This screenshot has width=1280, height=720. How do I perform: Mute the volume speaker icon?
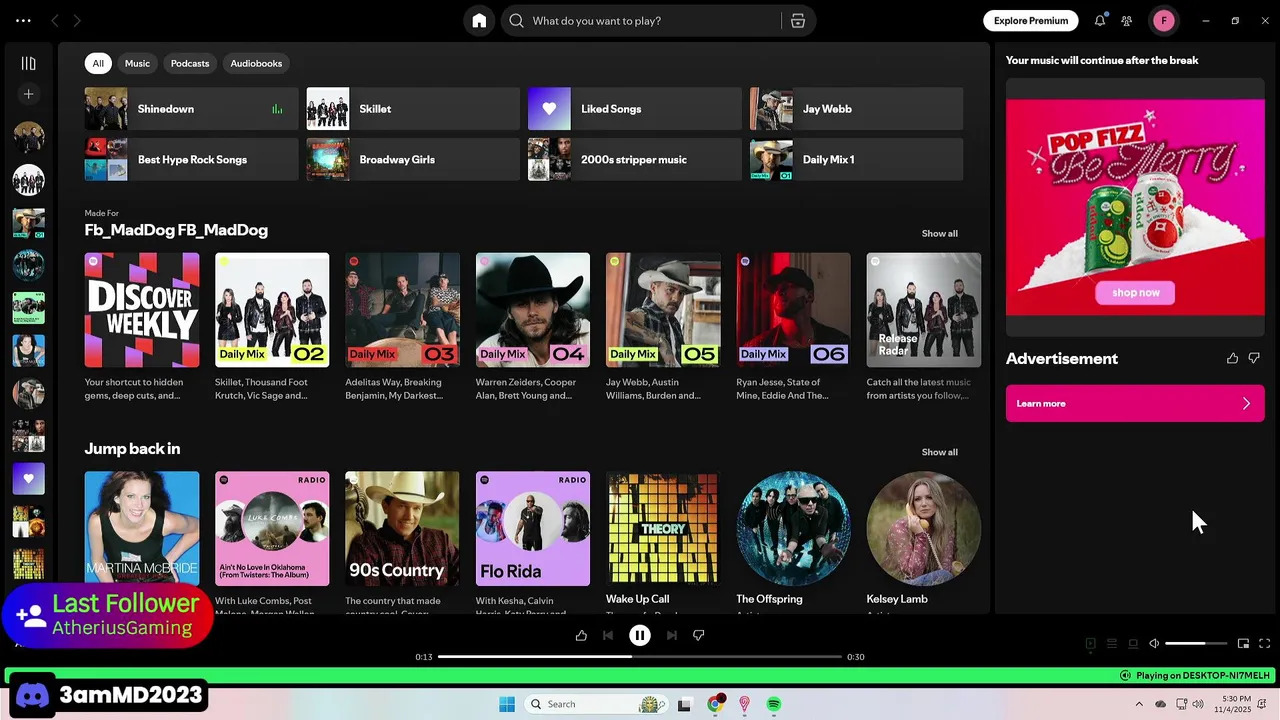pos(1154,644)
